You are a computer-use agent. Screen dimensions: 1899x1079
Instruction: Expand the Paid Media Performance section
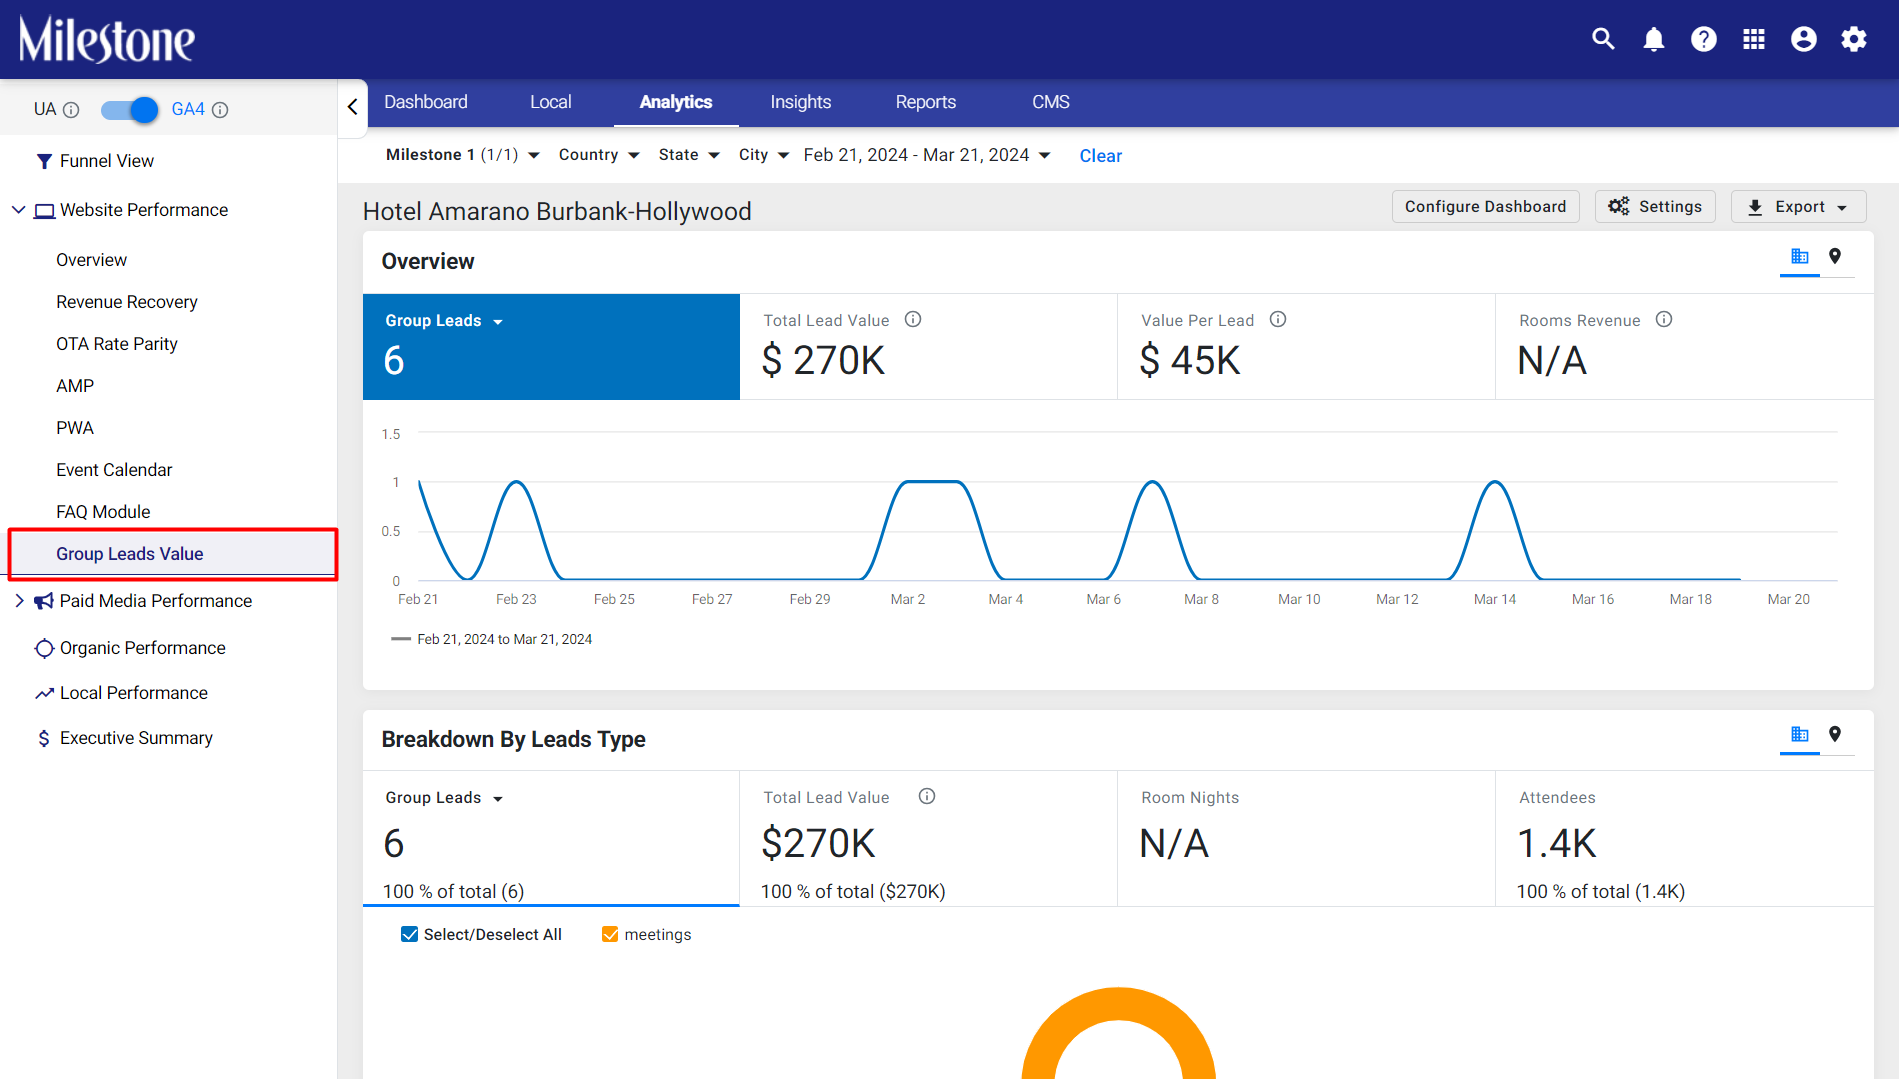pos(18,601)
